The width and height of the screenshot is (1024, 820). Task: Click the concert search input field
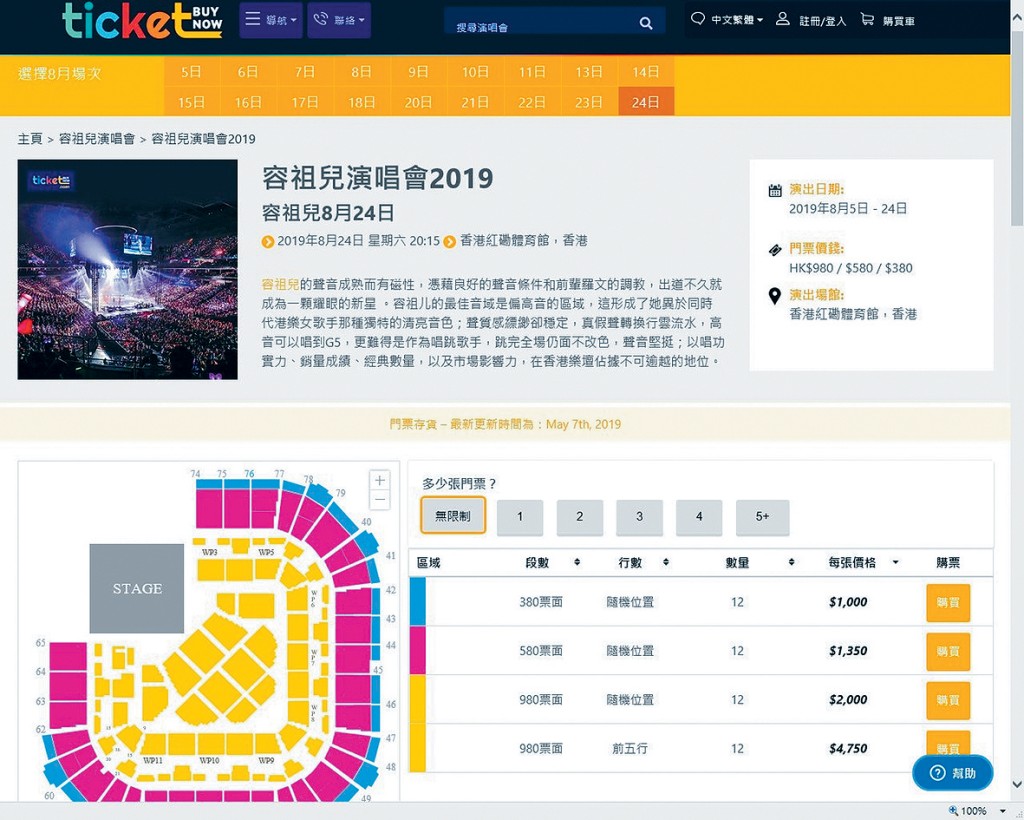point(540,24)
